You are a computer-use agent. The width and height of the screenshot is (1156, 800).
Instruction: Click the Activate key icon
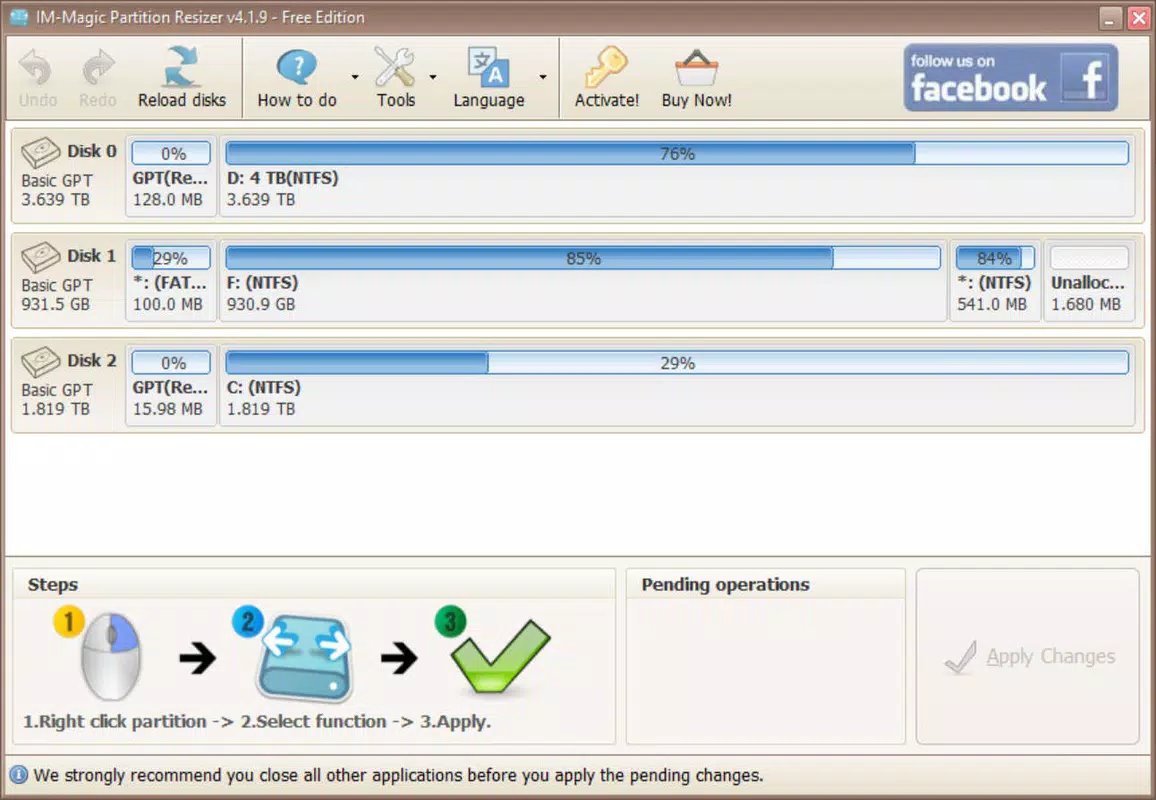(606, 67)
